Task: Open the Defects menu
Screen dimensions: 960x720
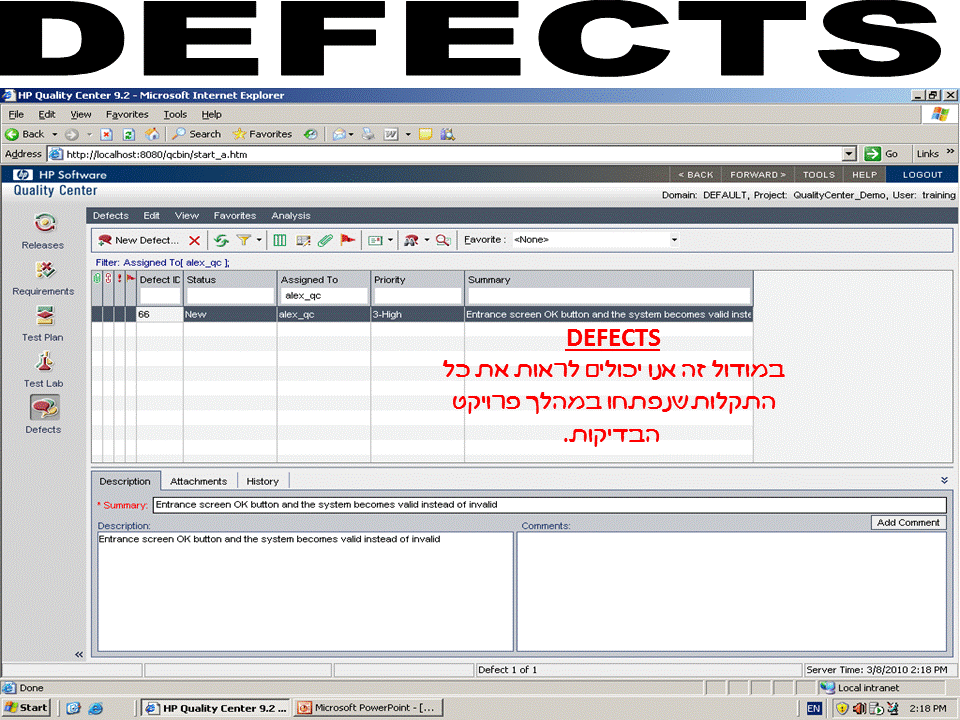Action: pyautogui.click(x=110, y=216)
